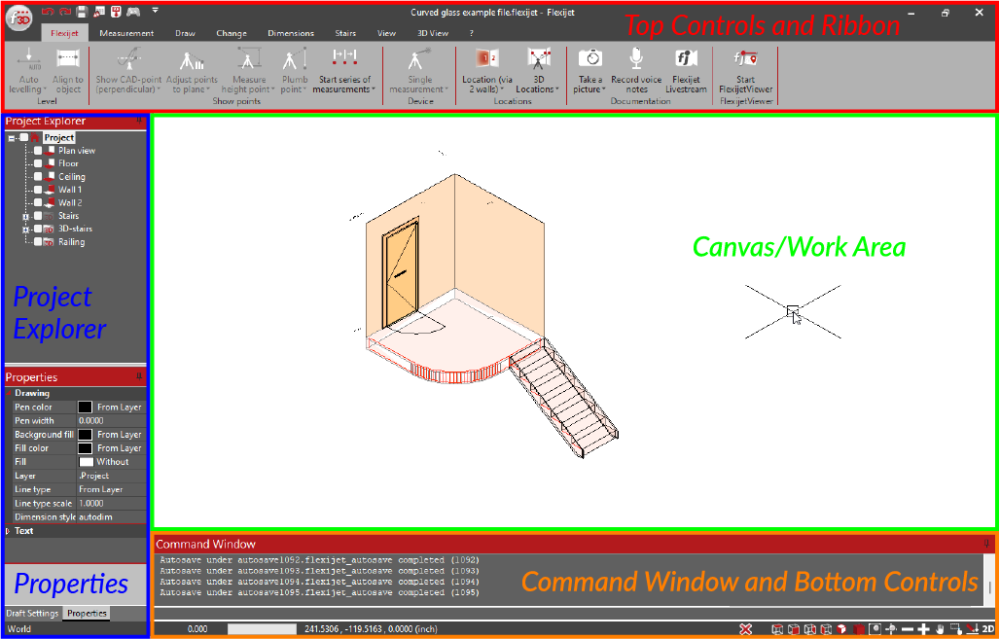This screenshot has height=639, width=1000.
Task: Click the zoom out minus icon
Action: (908, 629)
